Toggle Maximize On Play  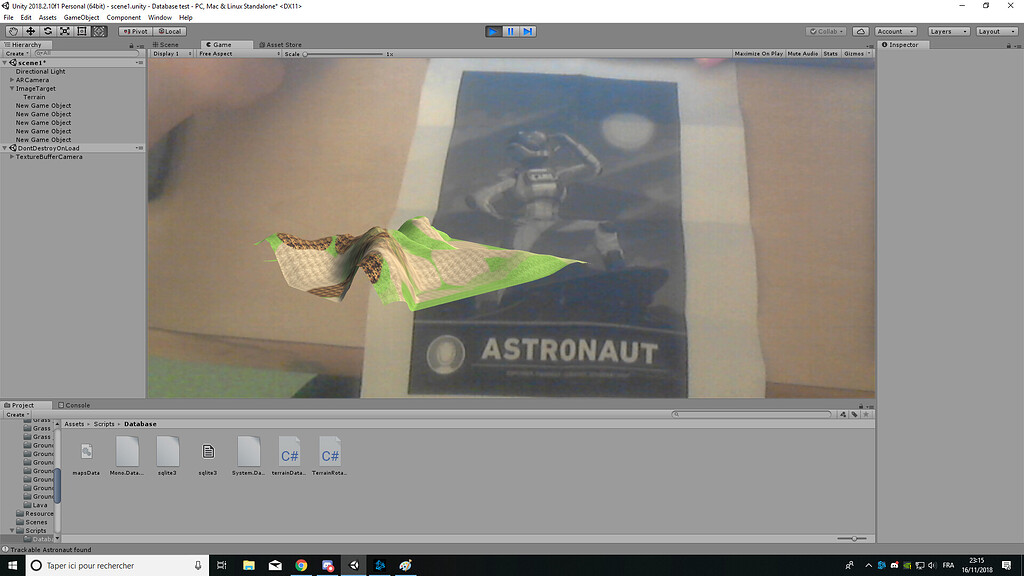pos(758,54)
